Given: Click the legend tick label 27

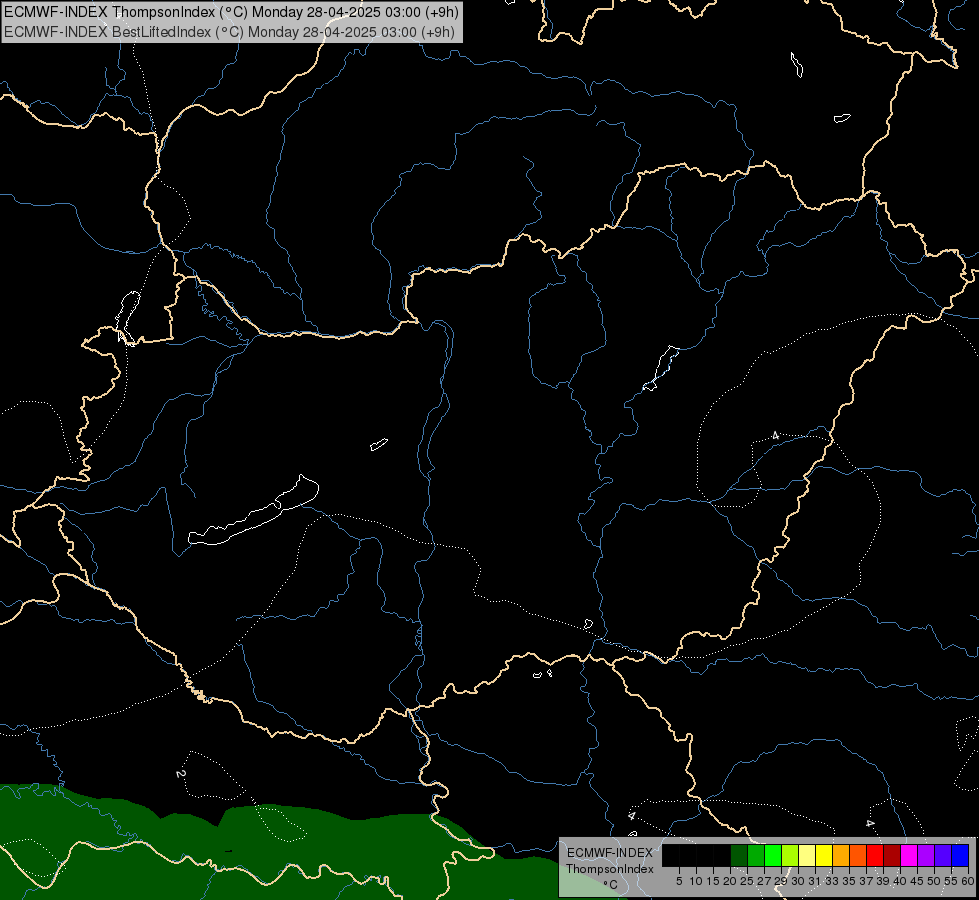Looking at the screenshot, I should [764, 881].
